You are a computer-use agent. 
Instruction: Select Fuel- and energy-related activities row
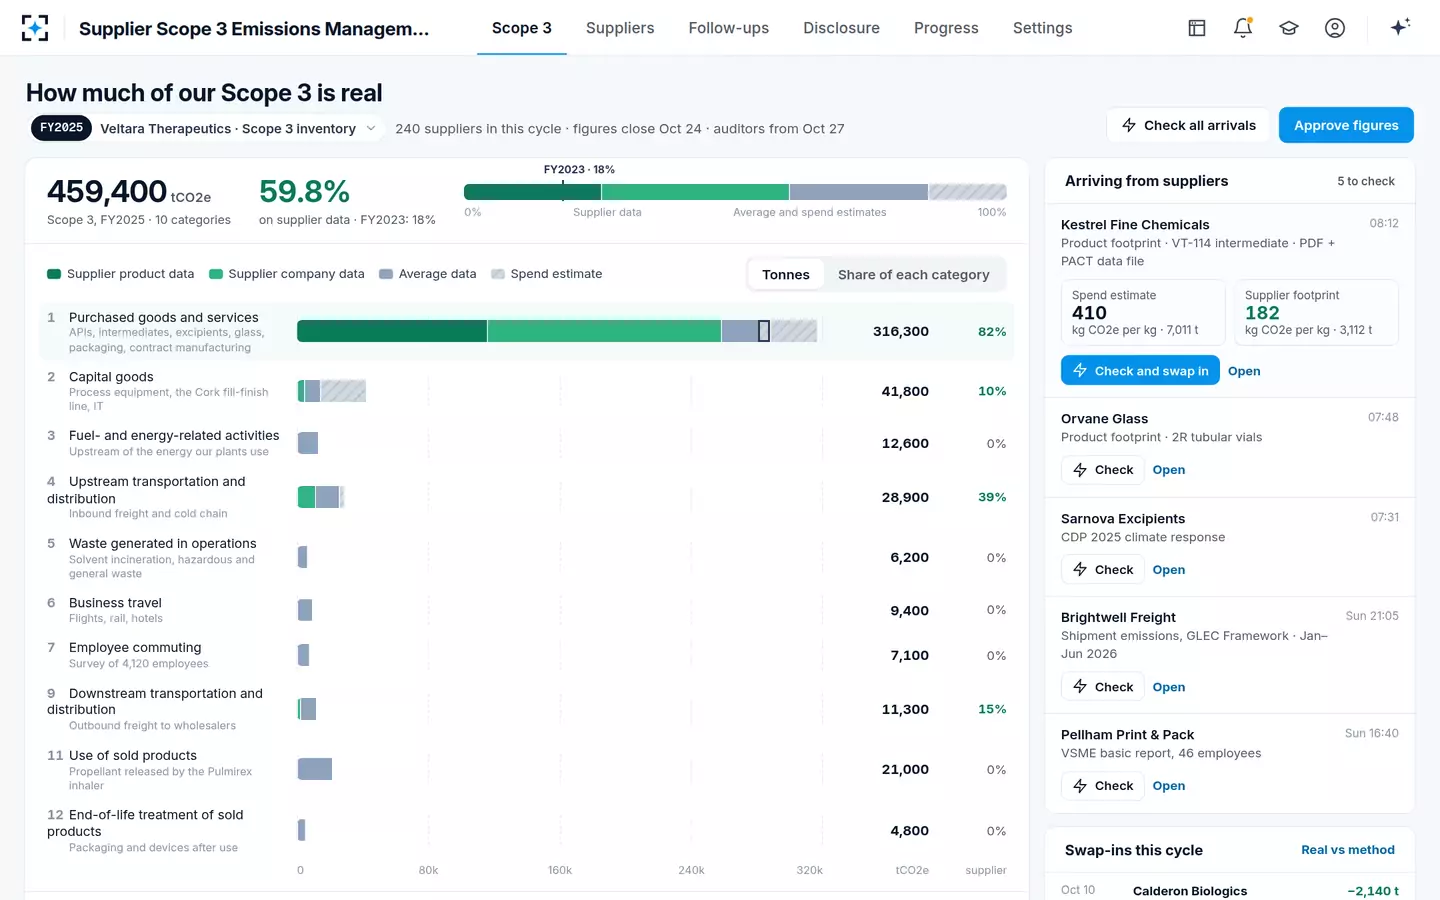pyautogui.click(x=526, y=443)
